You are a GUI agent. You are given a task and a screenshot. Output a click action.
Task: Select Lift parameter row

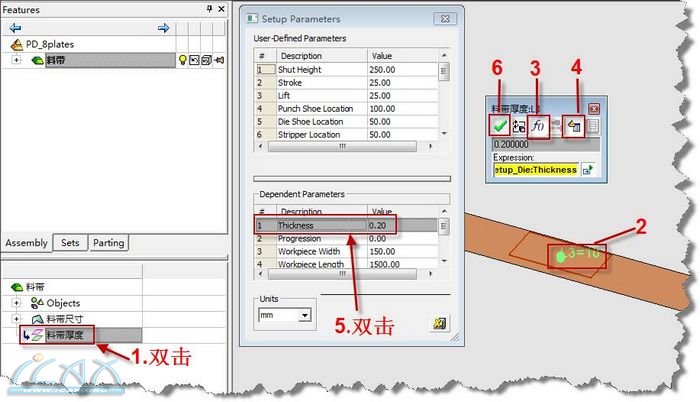coord(346,96)
